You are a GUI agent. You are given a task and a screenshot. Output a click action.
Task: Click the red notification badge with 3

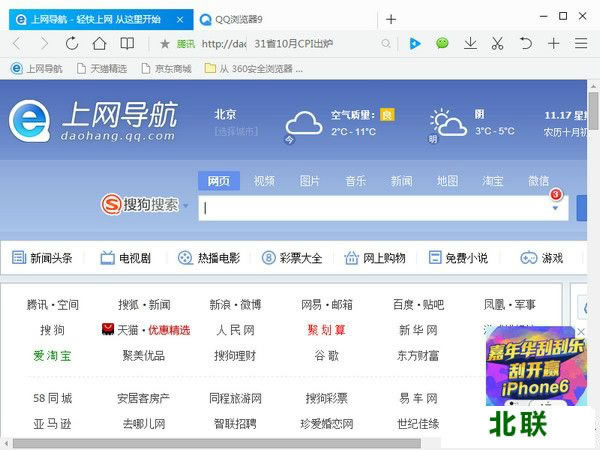pyautogui.click(x=556, y=194)
